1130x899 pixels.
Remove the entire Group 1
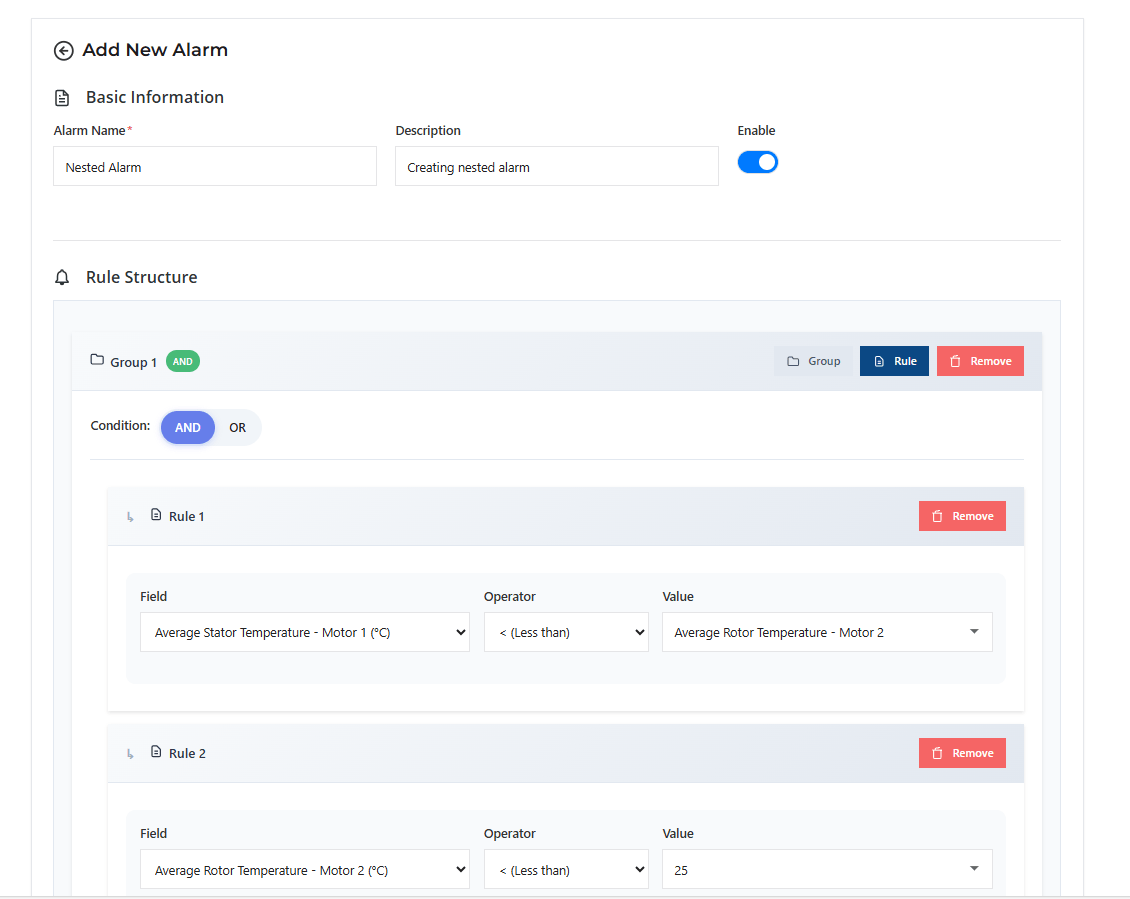point(979,361)
